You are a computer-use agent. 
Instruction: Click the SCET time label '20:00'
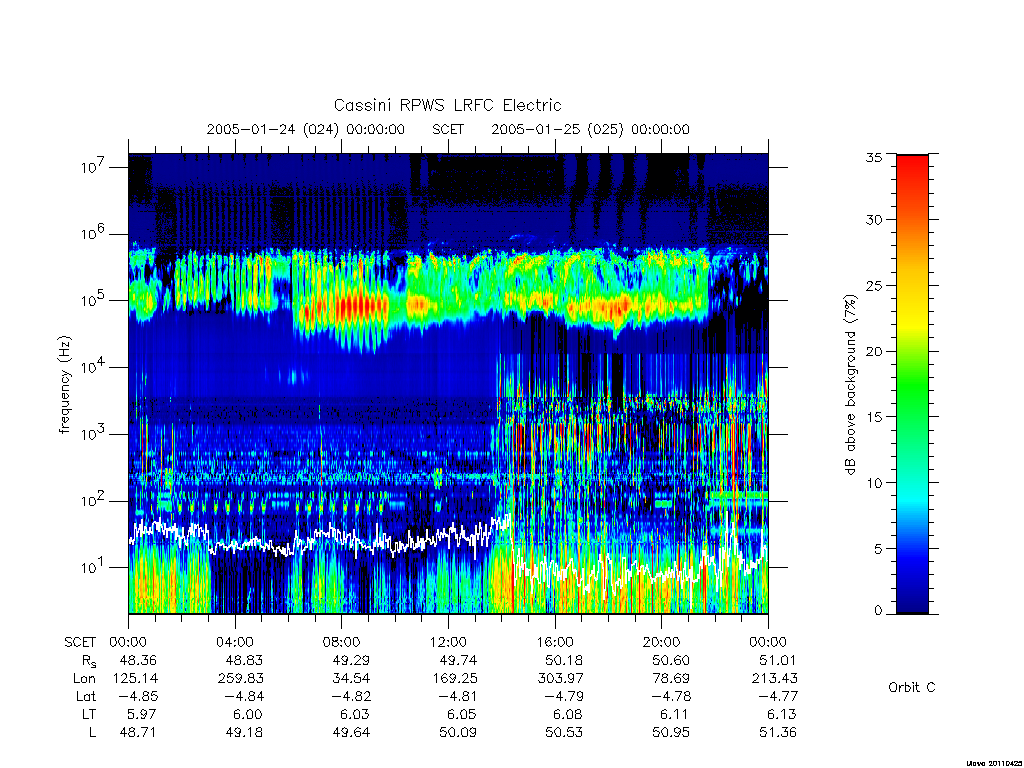click(x=662, y=642)
